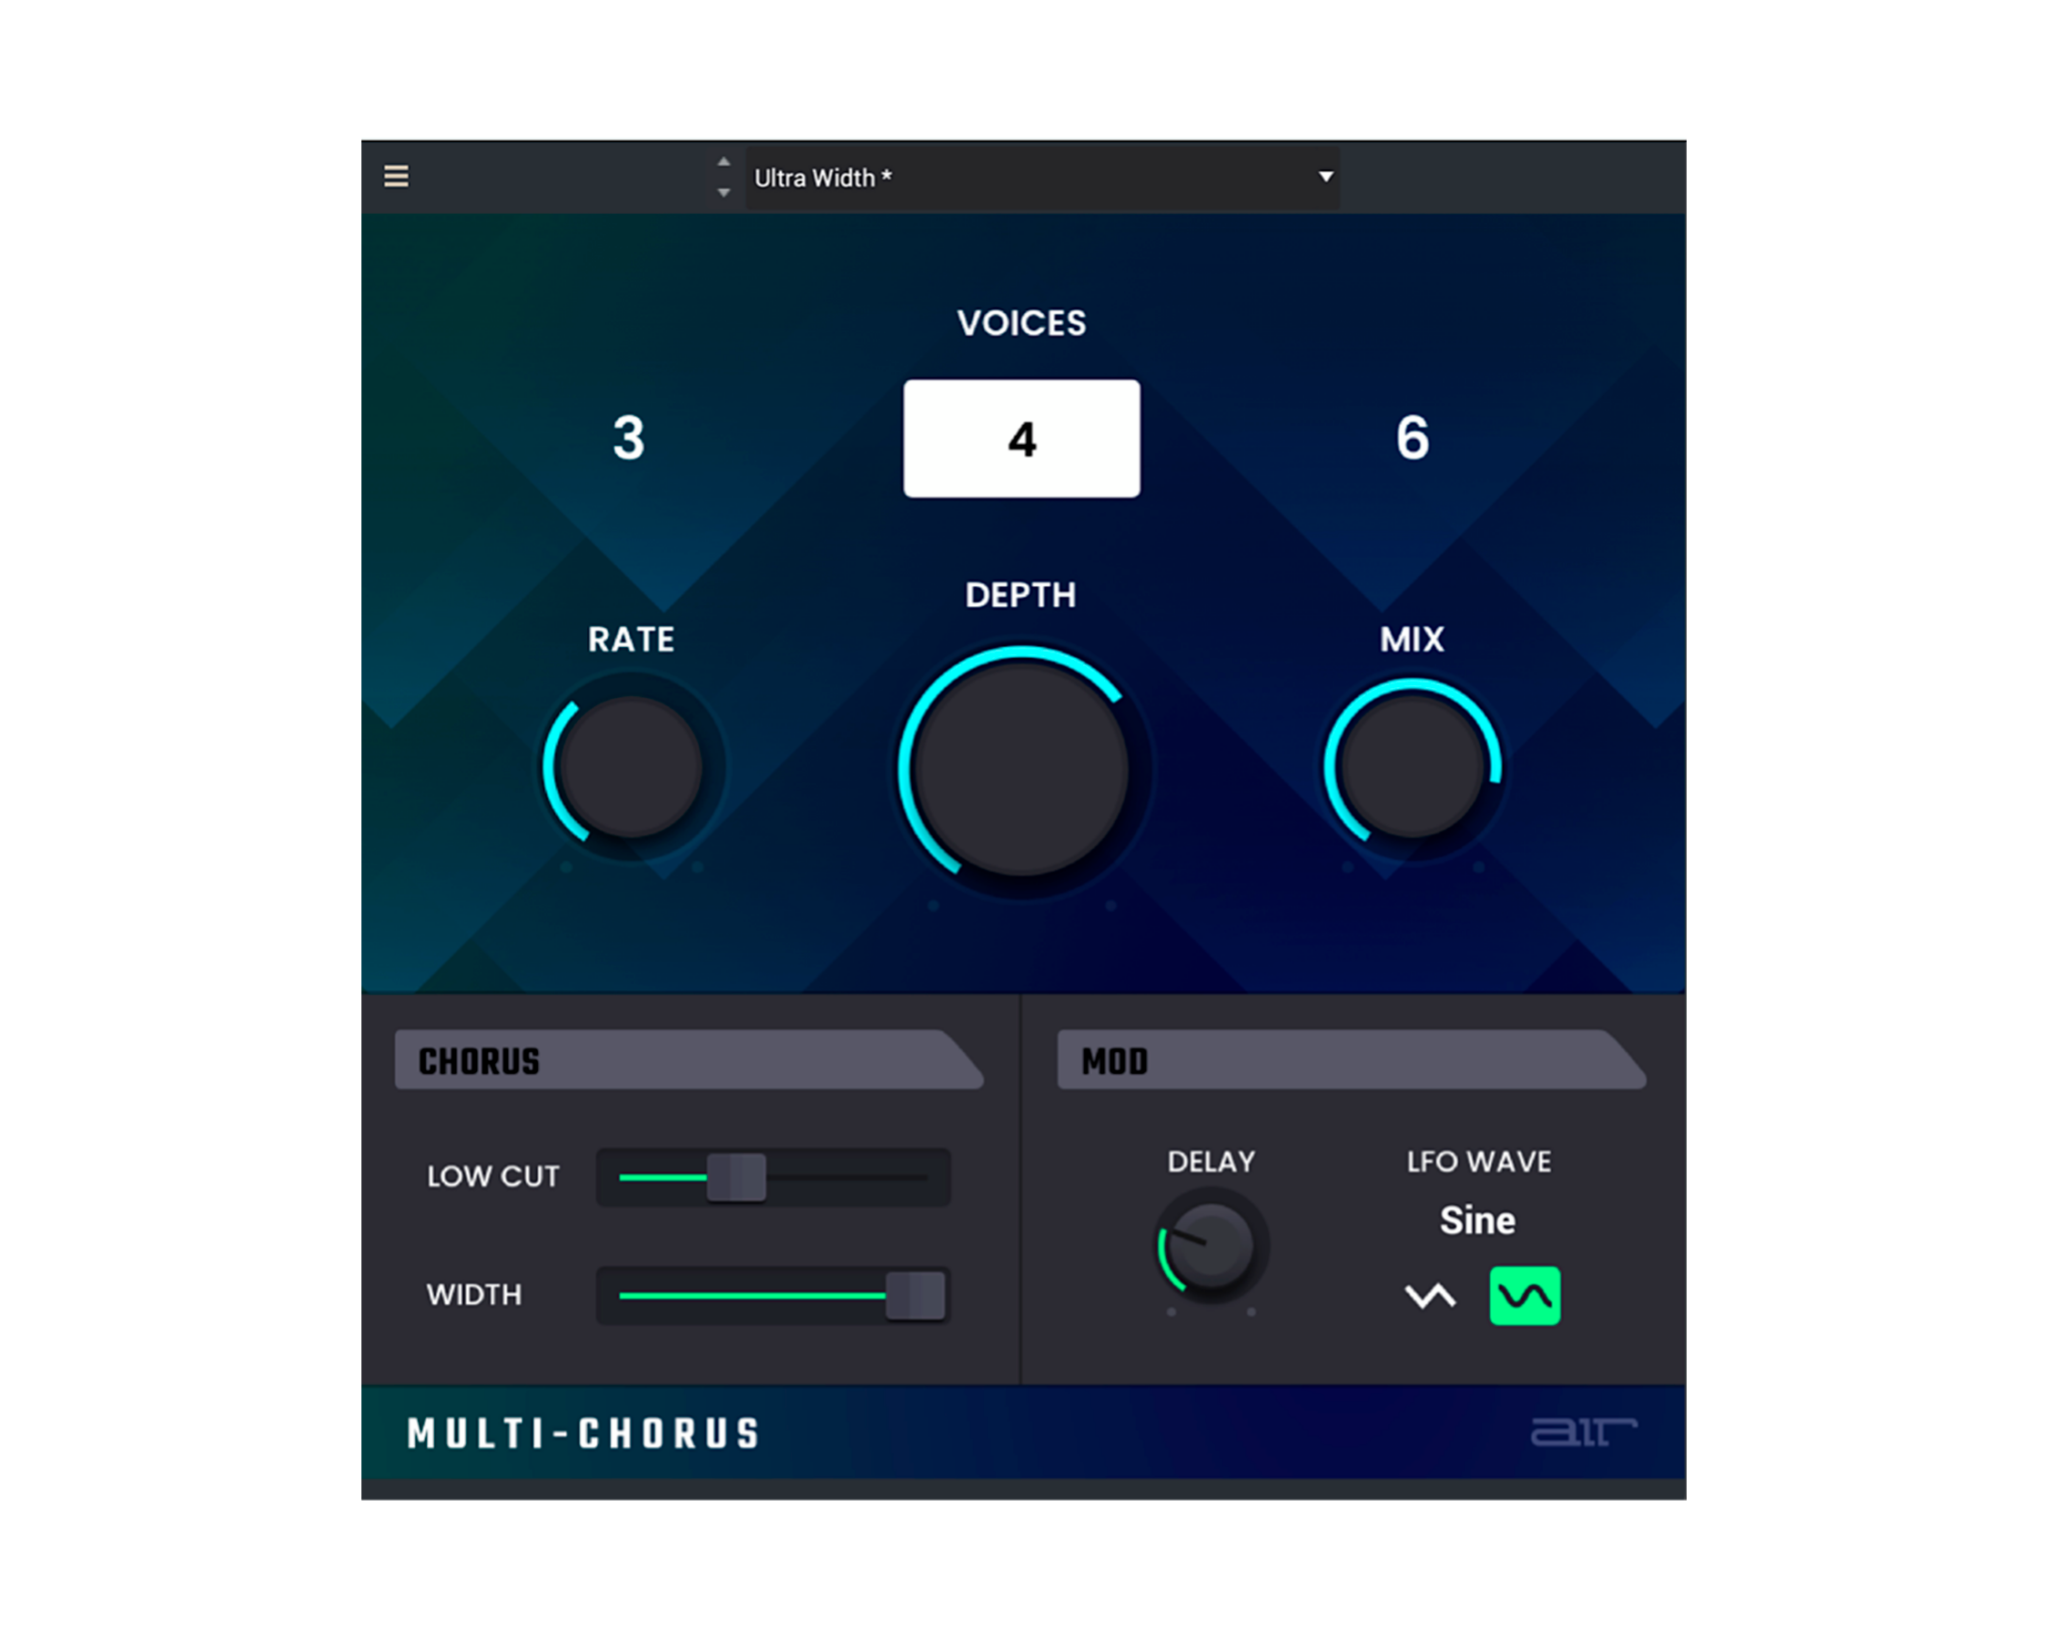2048x1638 pixels.
Task: Click the Low Cut slider handle
Action: tap(737, 1177)
